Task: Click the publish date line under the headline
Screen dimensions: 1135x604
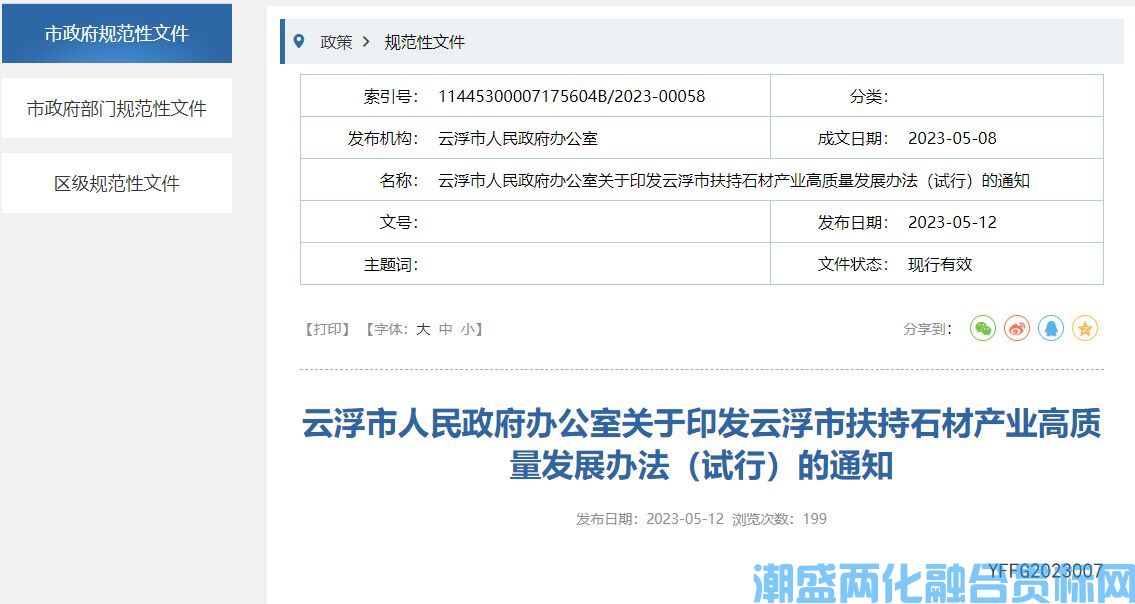Action: point(650,519)
